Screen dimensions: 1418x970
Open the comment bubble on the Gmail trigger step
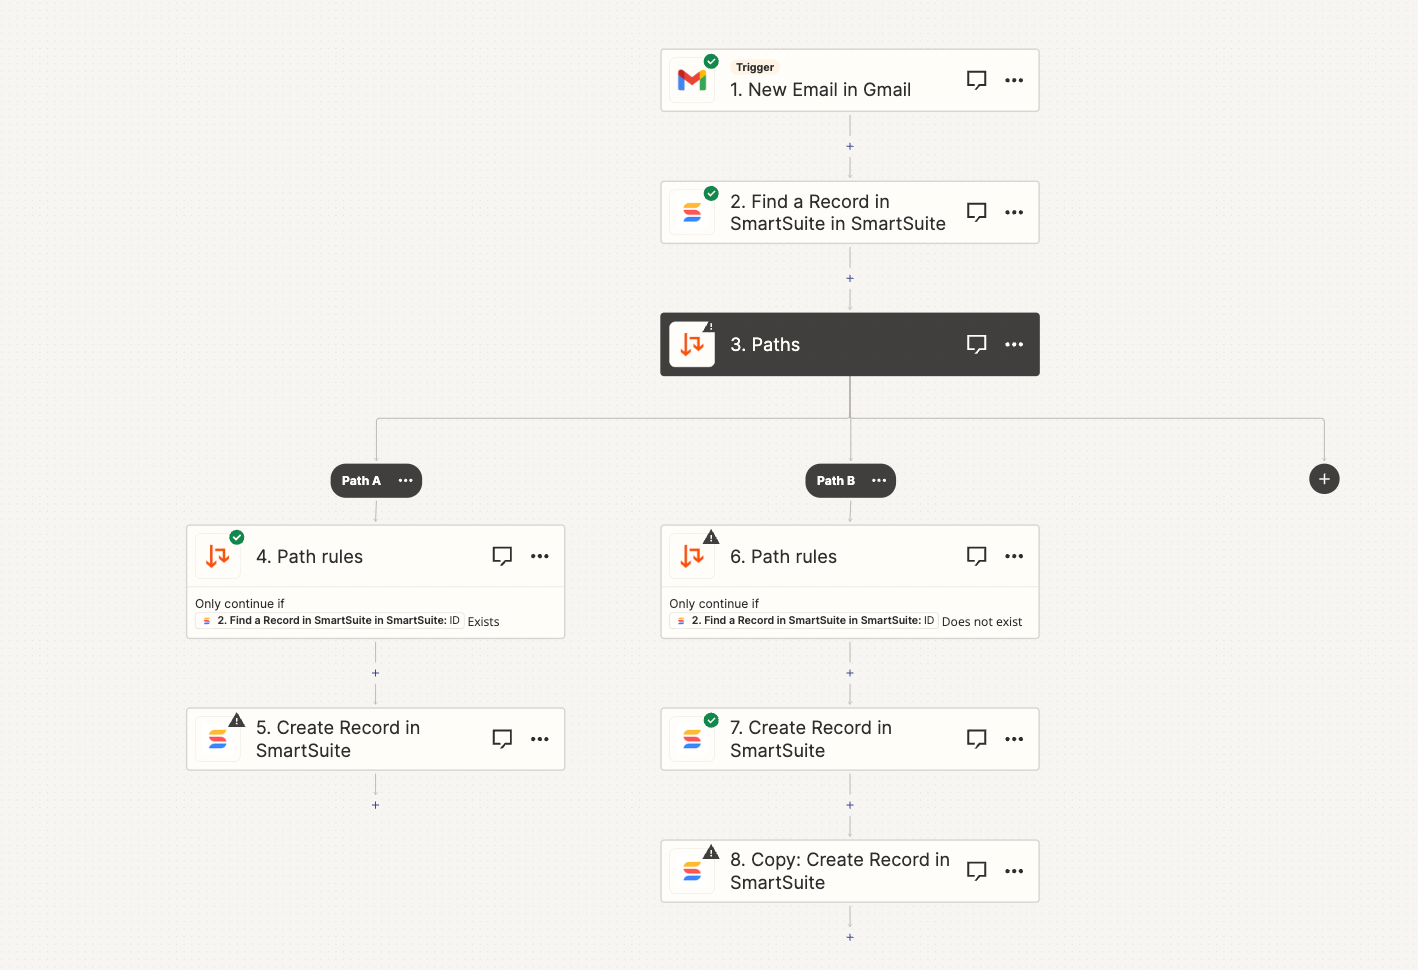(976, 80)
